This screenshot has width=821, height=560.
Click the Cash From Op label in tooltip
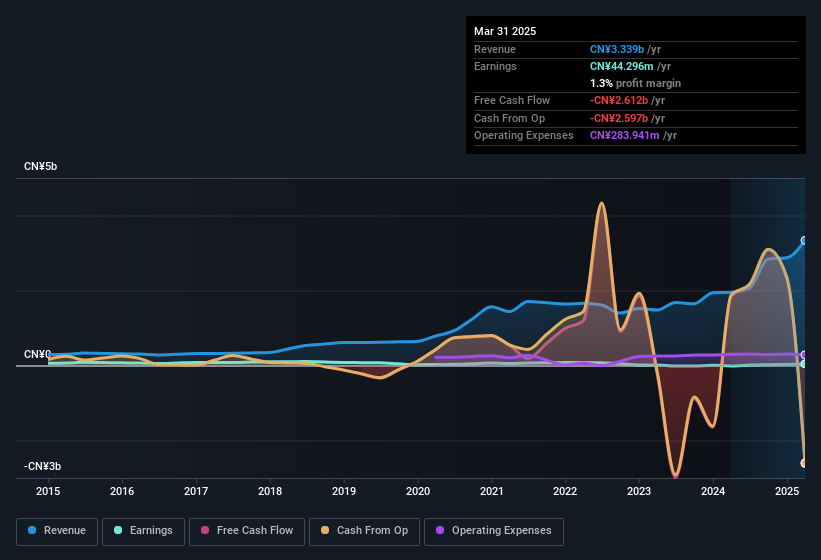point(509,118)
